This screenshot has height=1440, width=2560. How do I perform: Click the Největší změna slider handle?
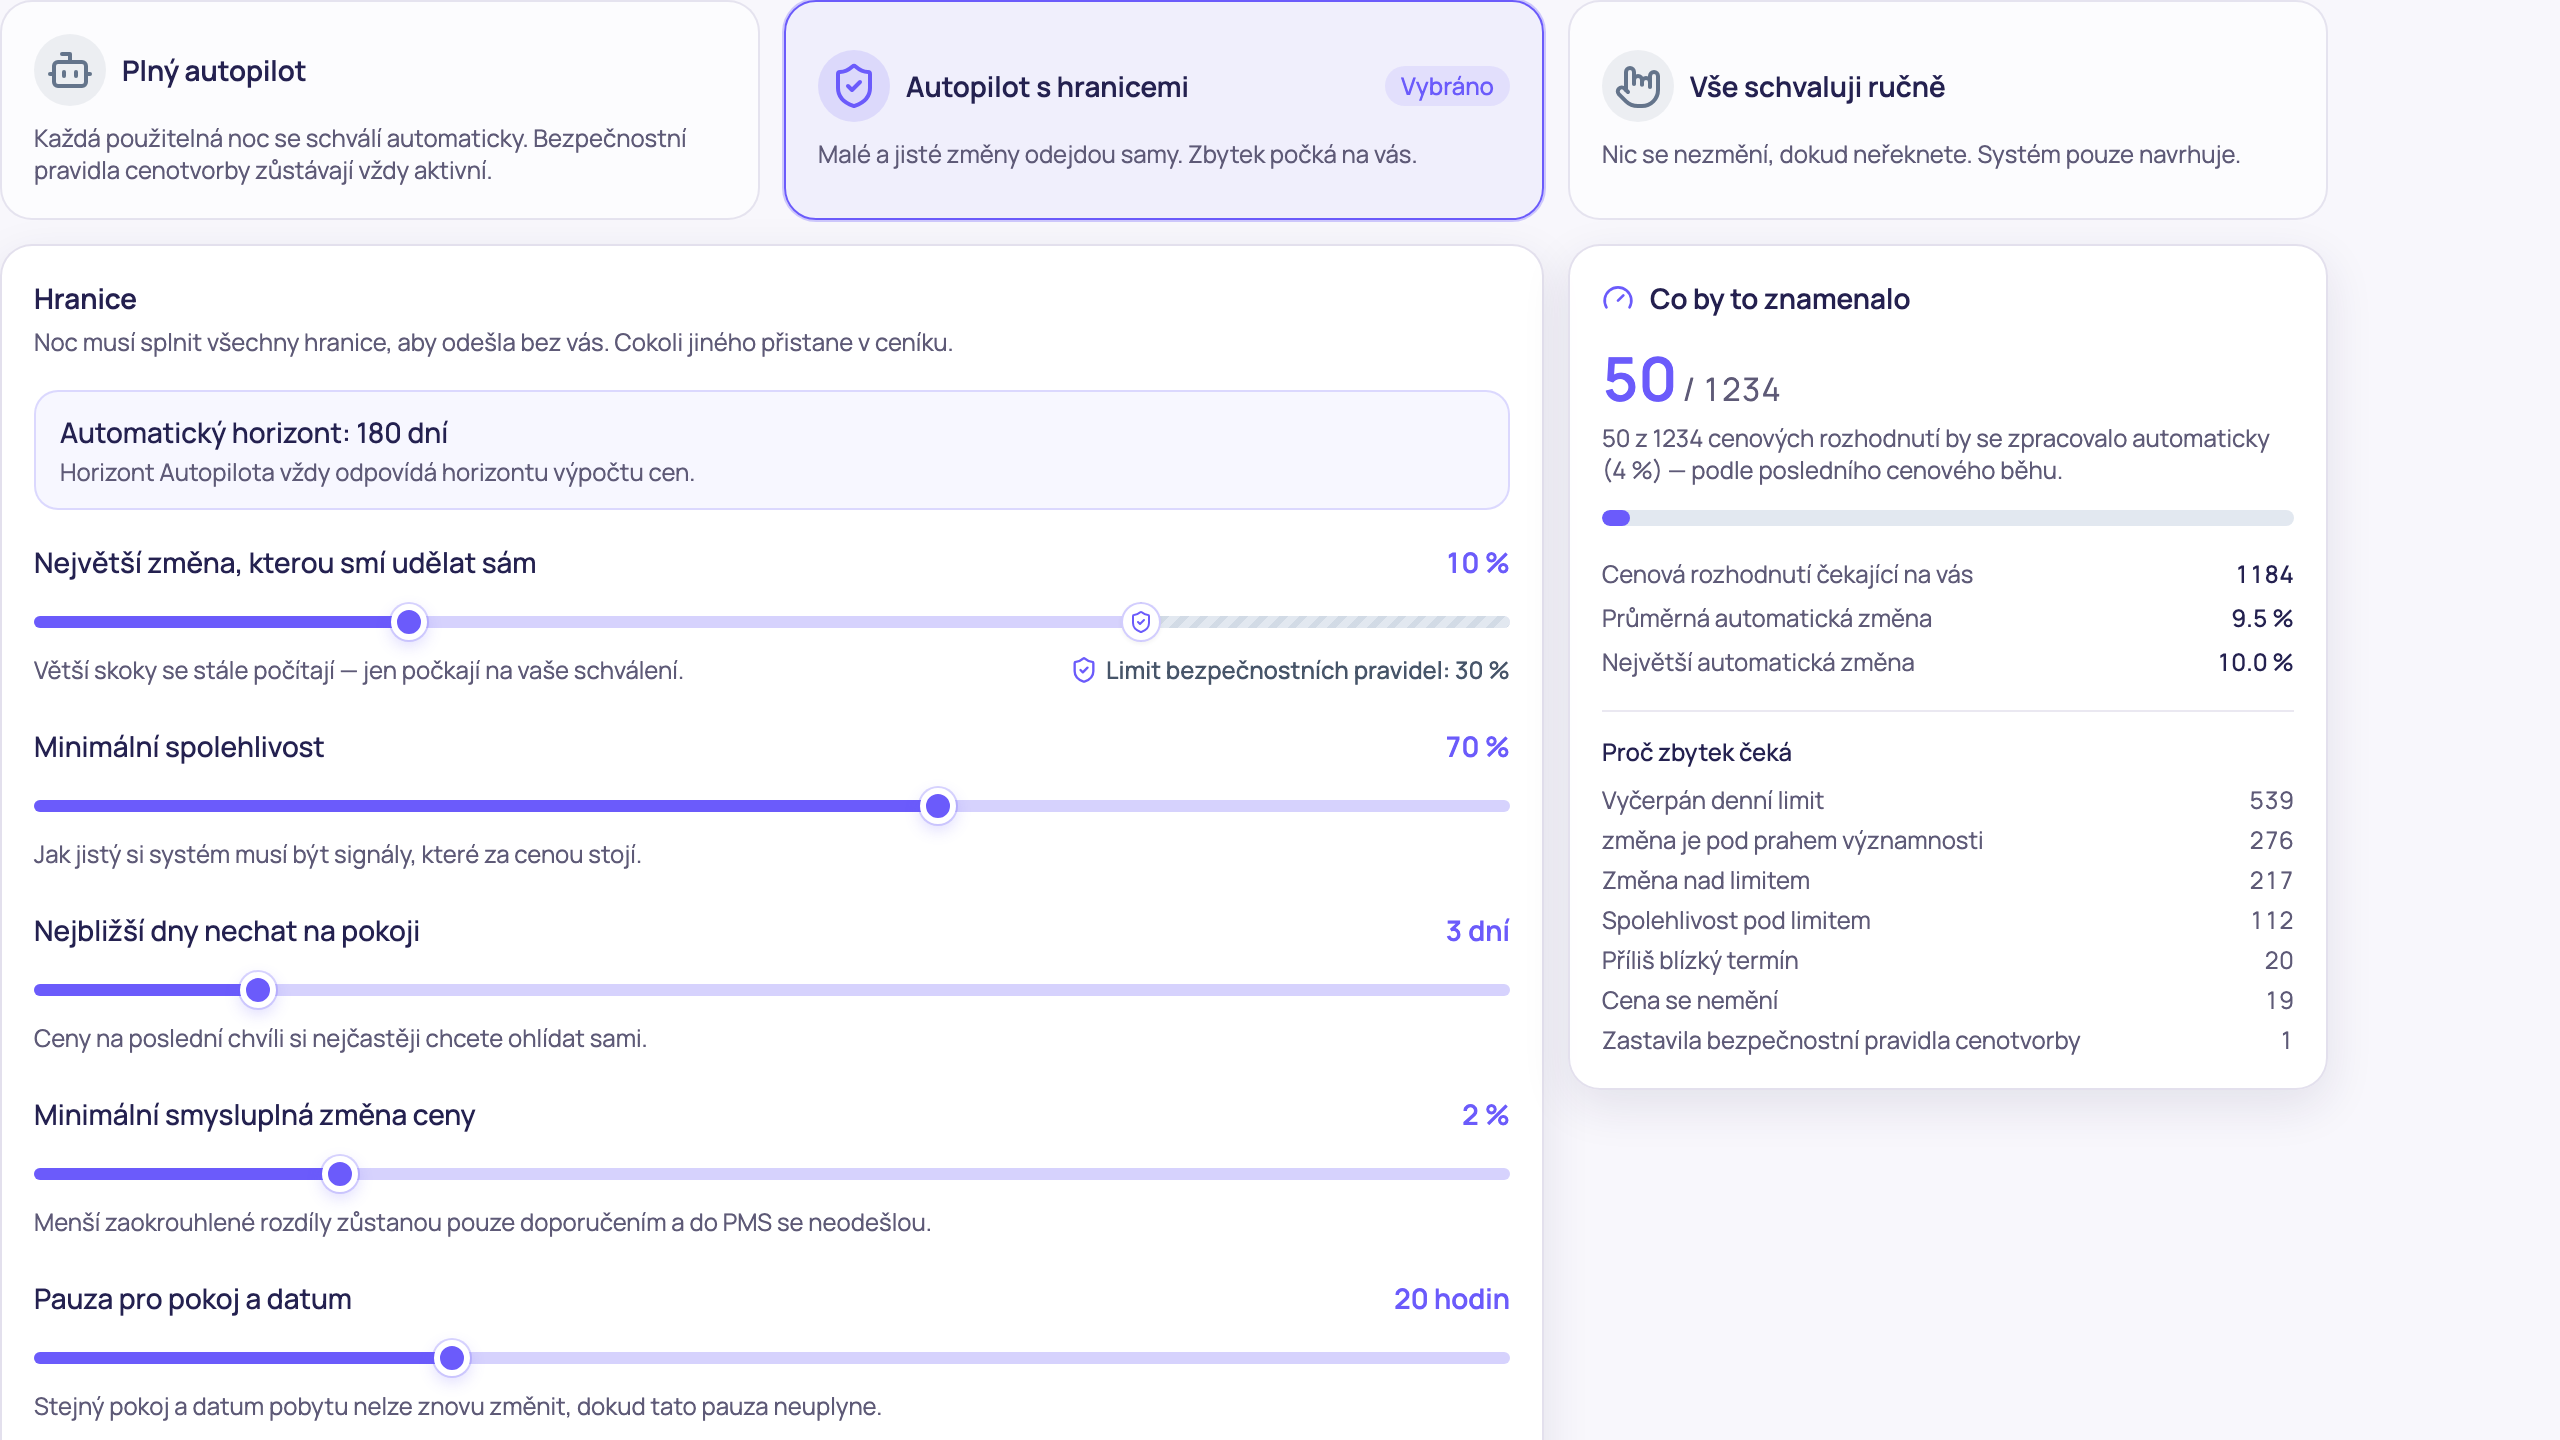408,622
